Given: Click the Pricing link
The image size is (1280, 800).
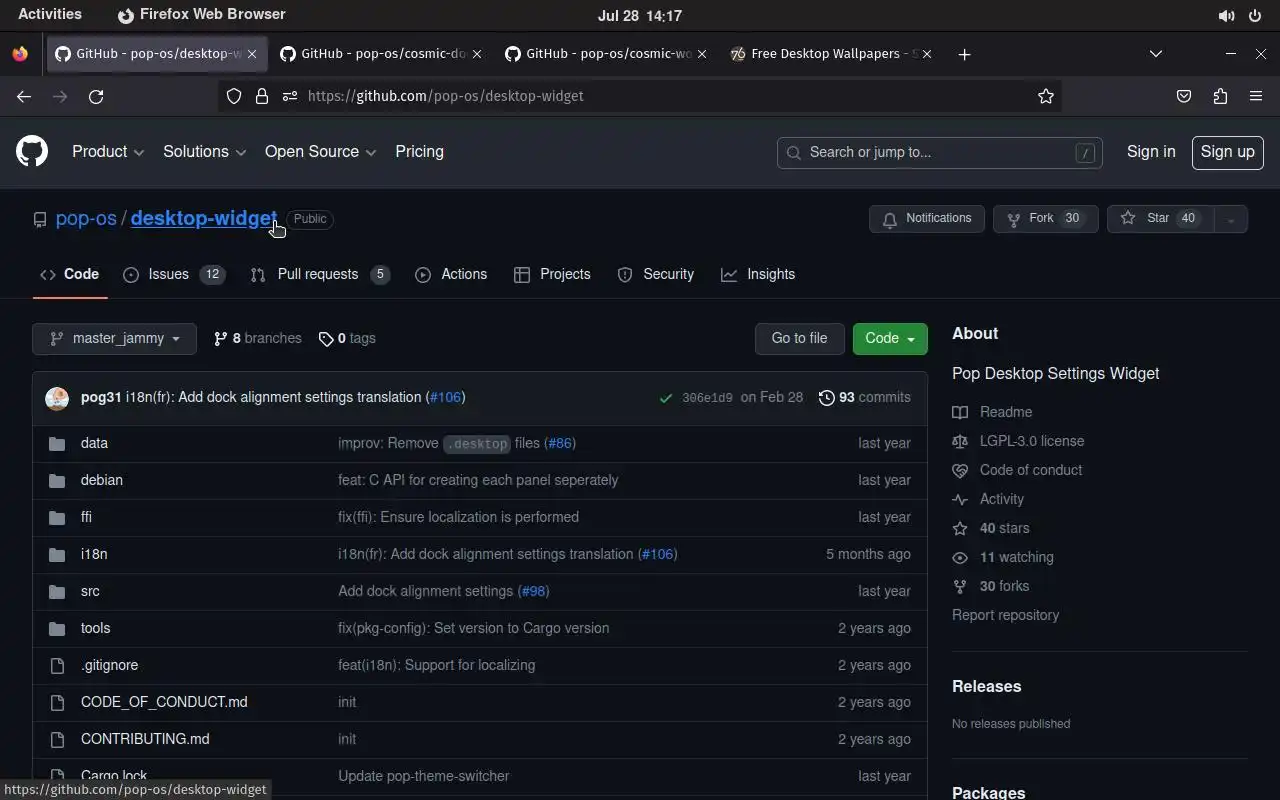Looking at the screenshot, I should tap(419, 152).
